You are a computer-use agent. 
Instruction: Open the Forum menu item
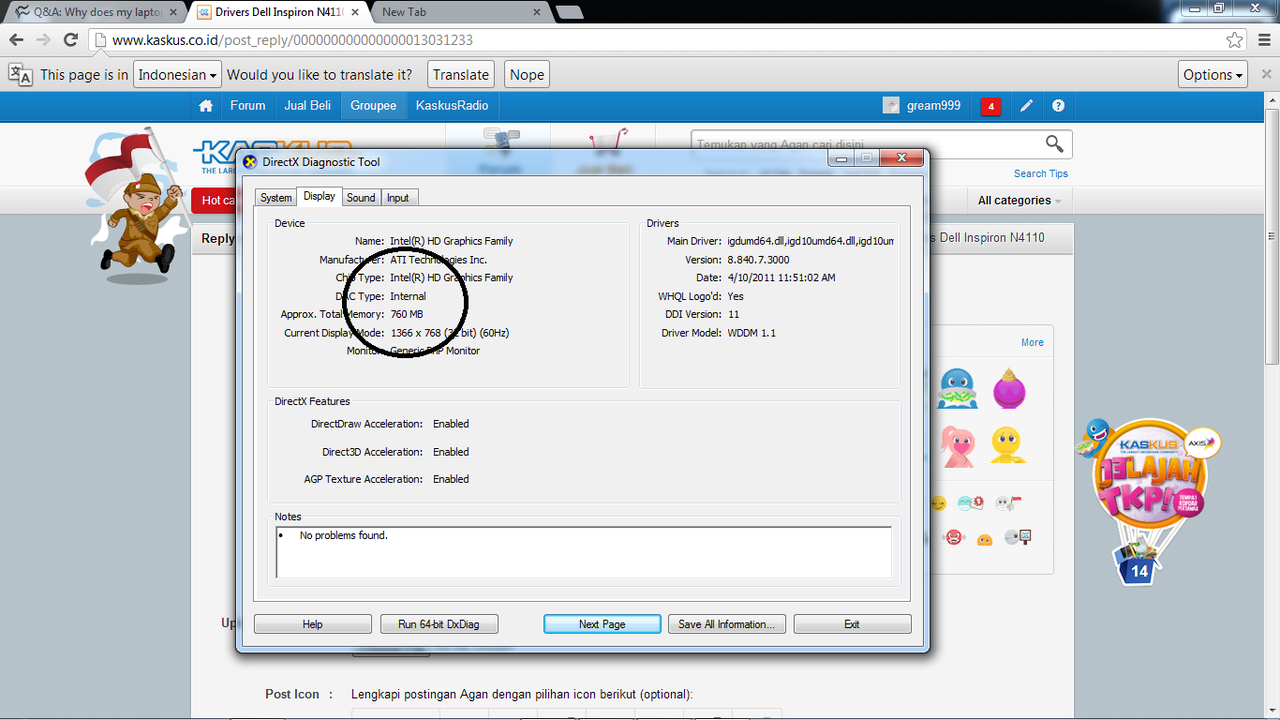[248, 106]
